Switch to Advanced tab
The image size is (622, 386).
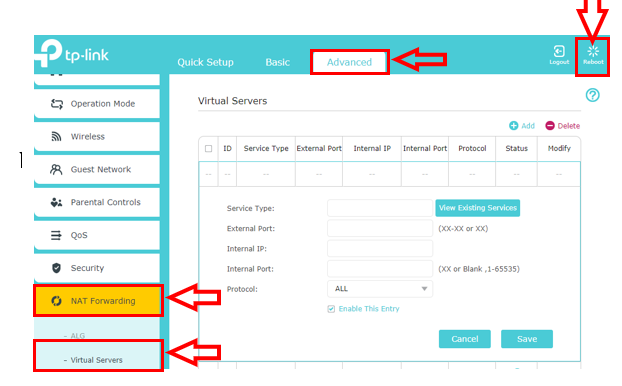click(x=349, y=62)
